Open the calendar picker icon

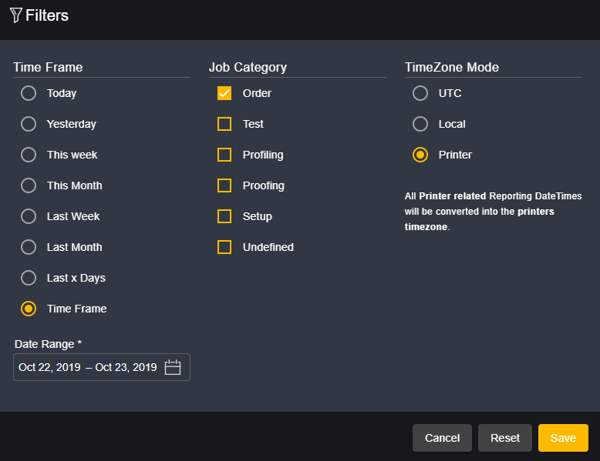(x=172, y=367)
